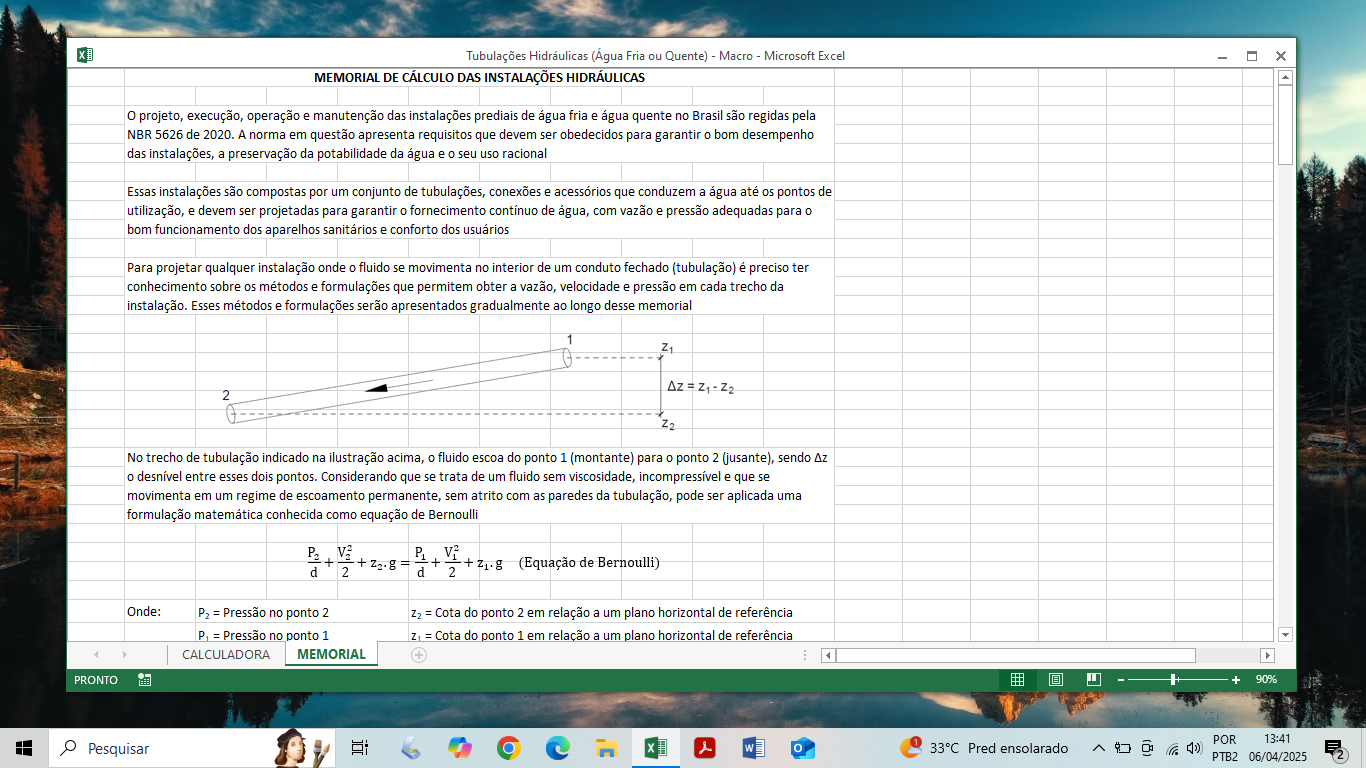The image size is (1366, 768).
Task: Add a new sheet with plus button
Action: pyautogui.click(x=419, y=655)
